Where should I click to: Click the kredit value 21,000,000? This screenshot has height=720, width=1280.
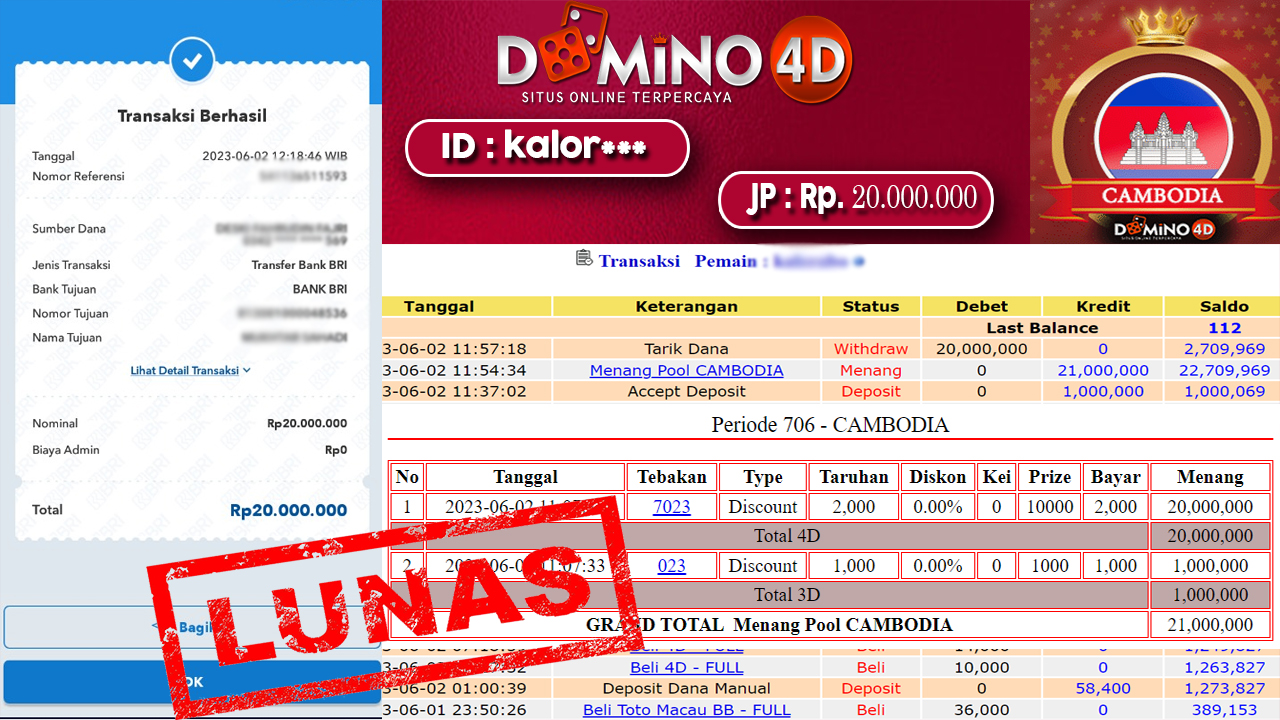(1103, 370)
